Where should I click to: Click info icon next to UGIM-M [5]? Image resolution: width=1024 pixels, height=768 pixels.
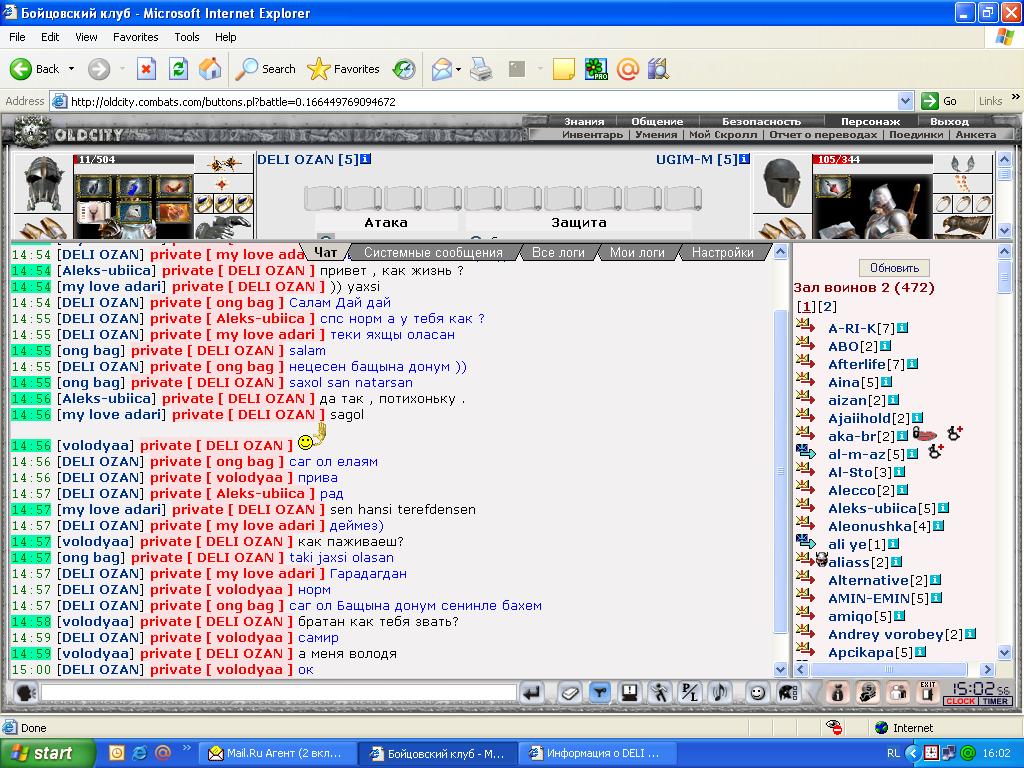[x=744, y=159]
